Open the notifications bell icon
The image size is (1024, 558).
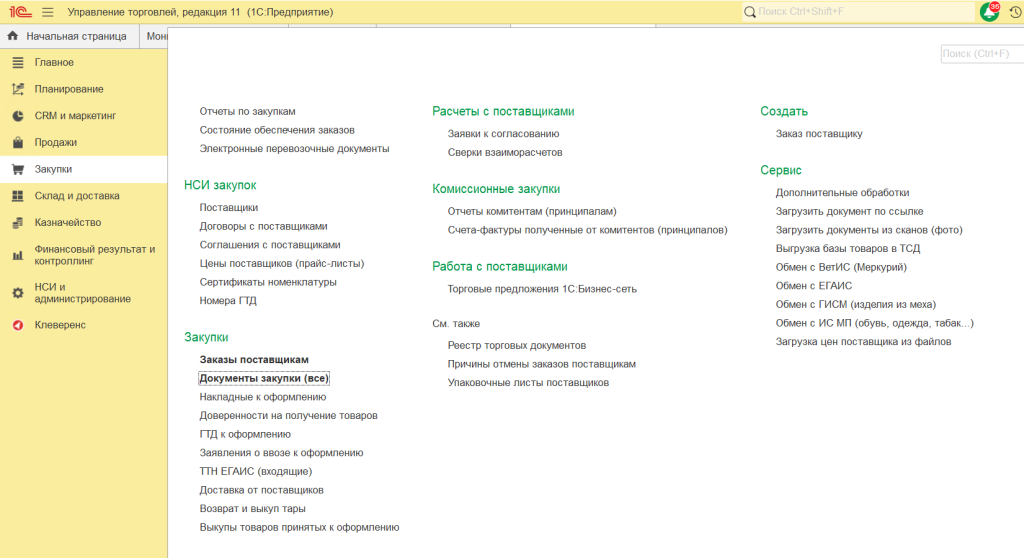pyautogui.click(x=989, y=12)
